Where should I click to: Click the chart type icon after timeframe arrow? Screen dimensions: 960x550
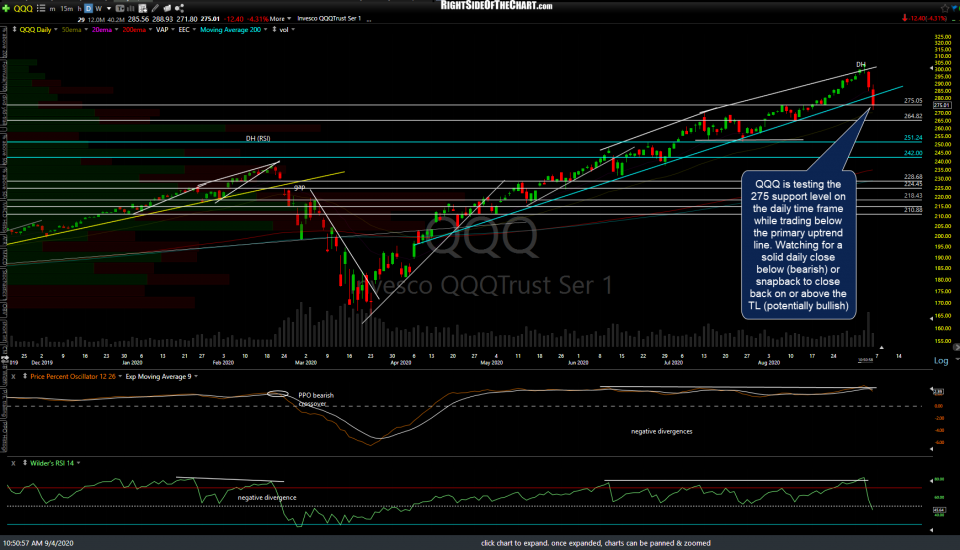pos(119,9)
